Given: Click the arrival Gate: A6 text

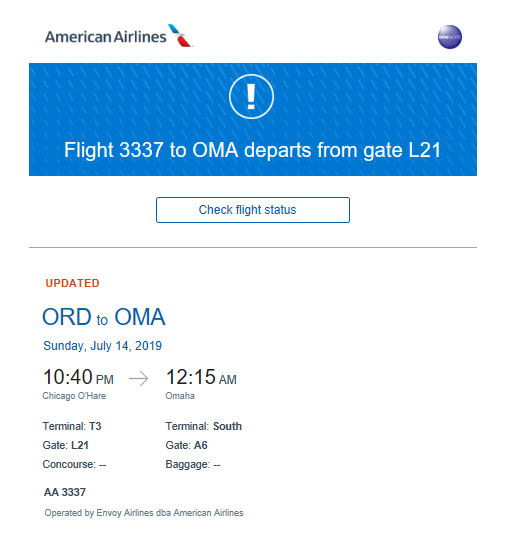Looking at the screenshot, I should [186, 445].
